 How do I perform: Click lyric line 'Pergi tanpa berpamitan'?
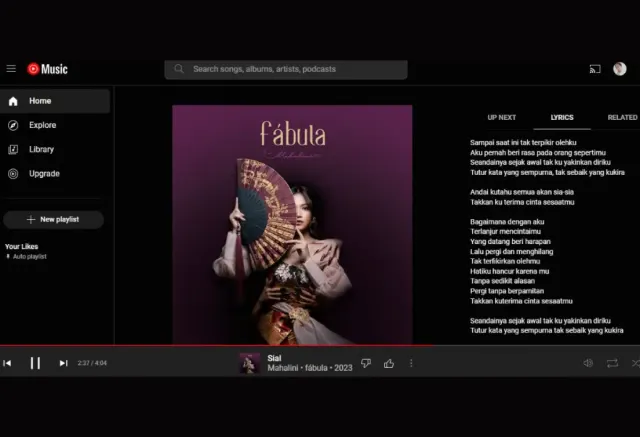(x=507, y=291)
